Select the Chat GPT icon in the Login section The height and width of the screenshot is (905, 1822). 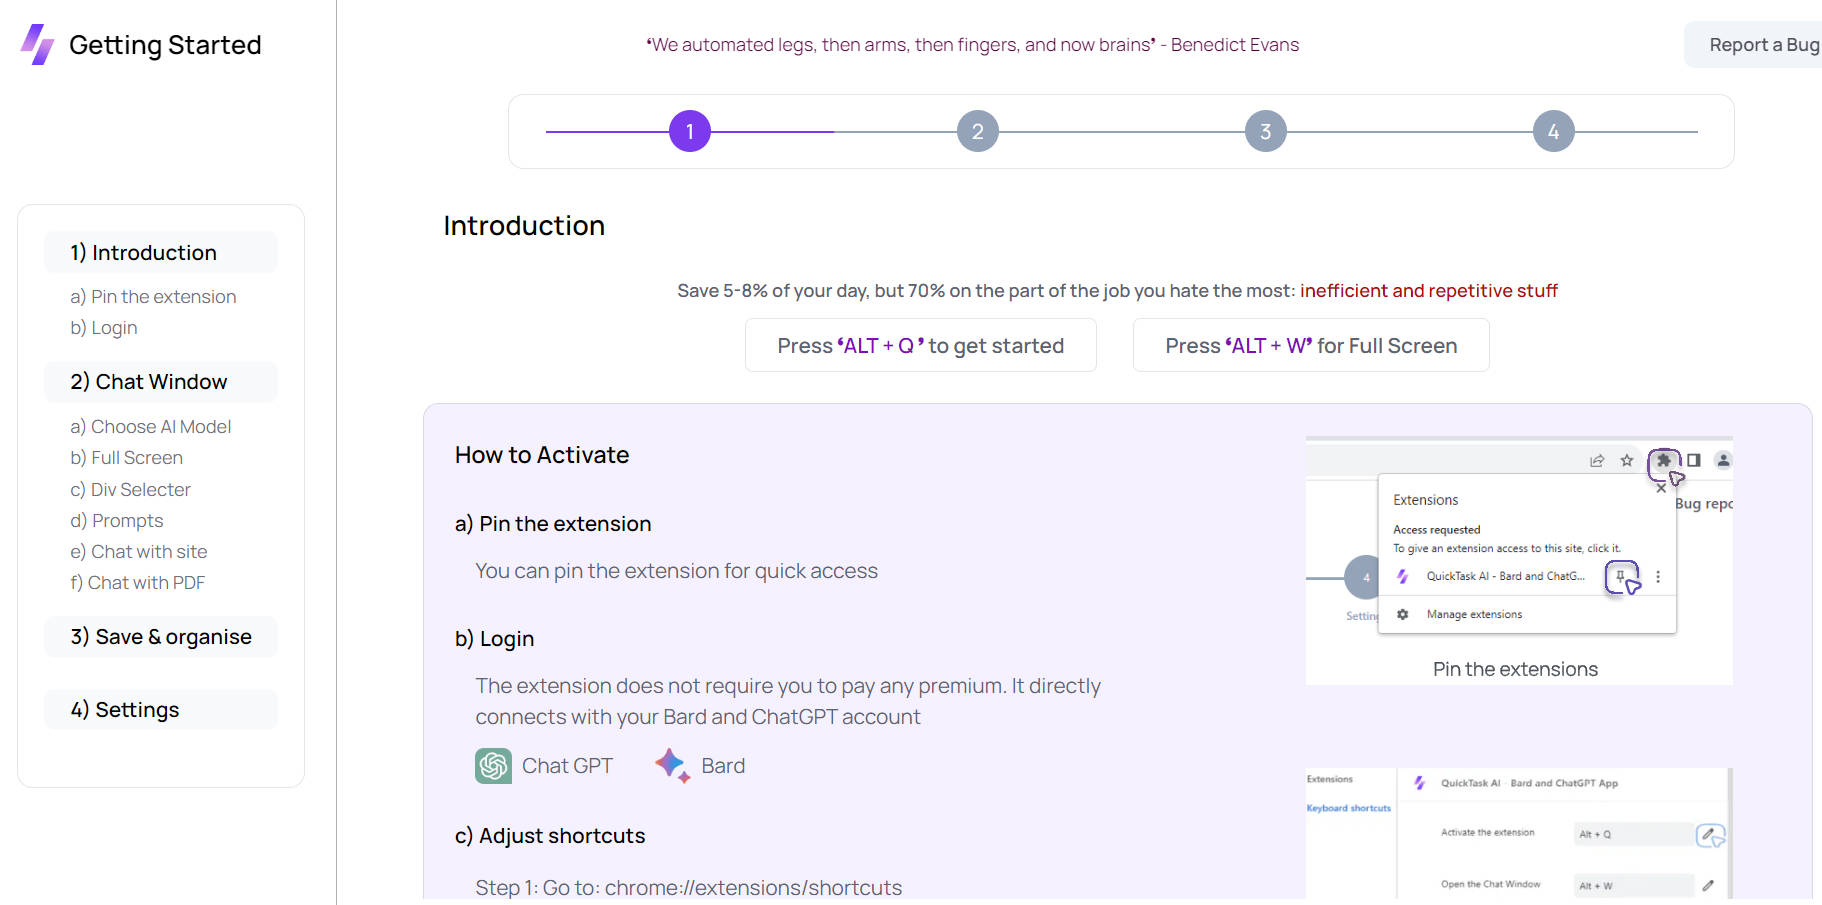[493, 765]
